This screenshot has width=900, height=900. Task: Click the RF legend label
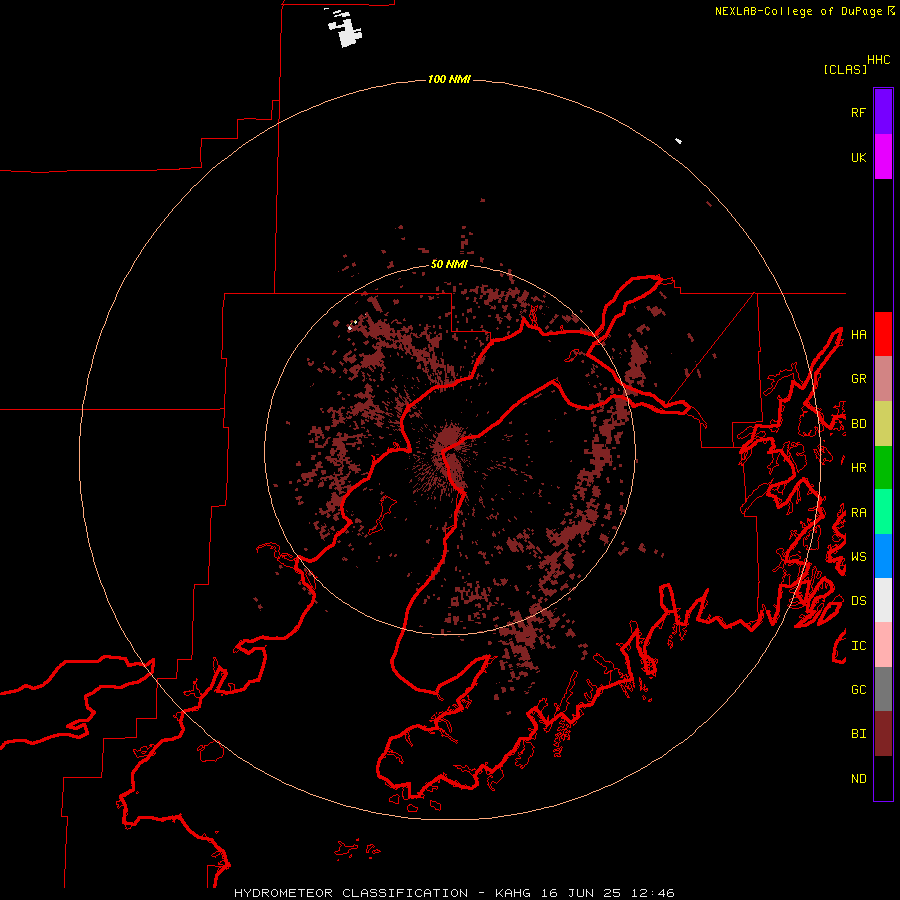858,112
